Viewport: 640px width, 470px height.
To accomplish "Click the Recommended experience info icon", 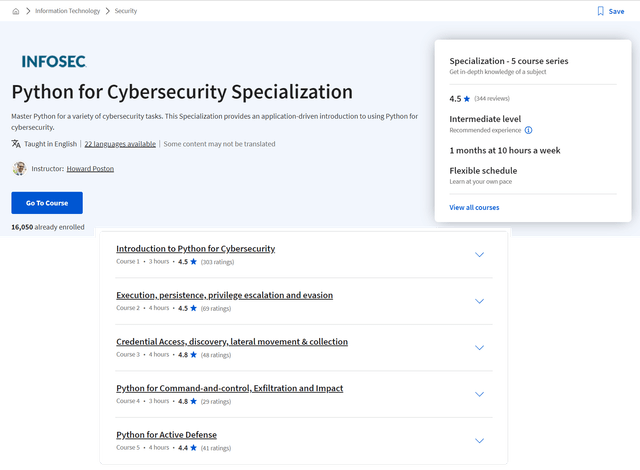I will click(528, 130).
